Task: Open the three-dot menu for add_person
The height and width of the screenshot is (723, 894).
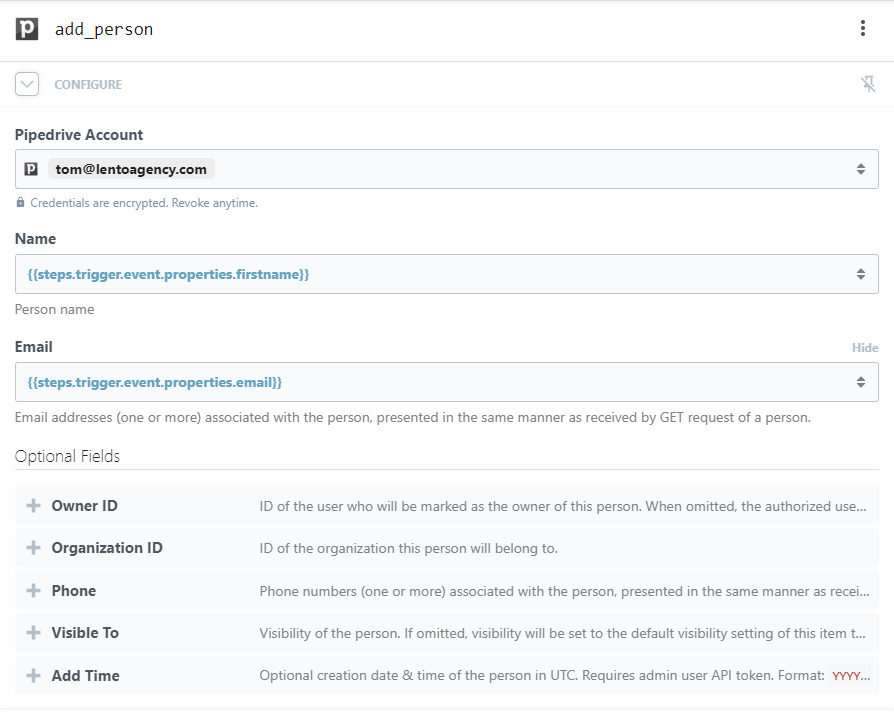Action: [863, 28]
